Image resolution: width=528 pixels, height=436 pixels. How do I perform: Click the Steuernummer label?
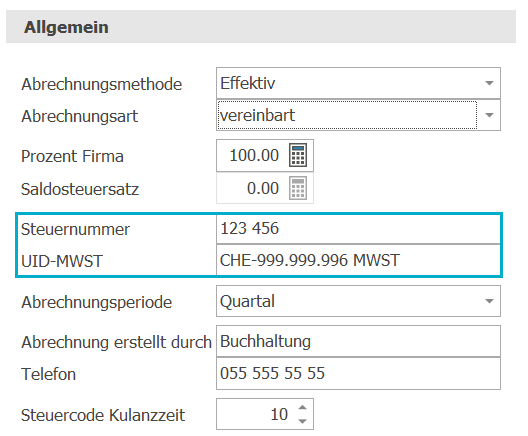[75, 229]
